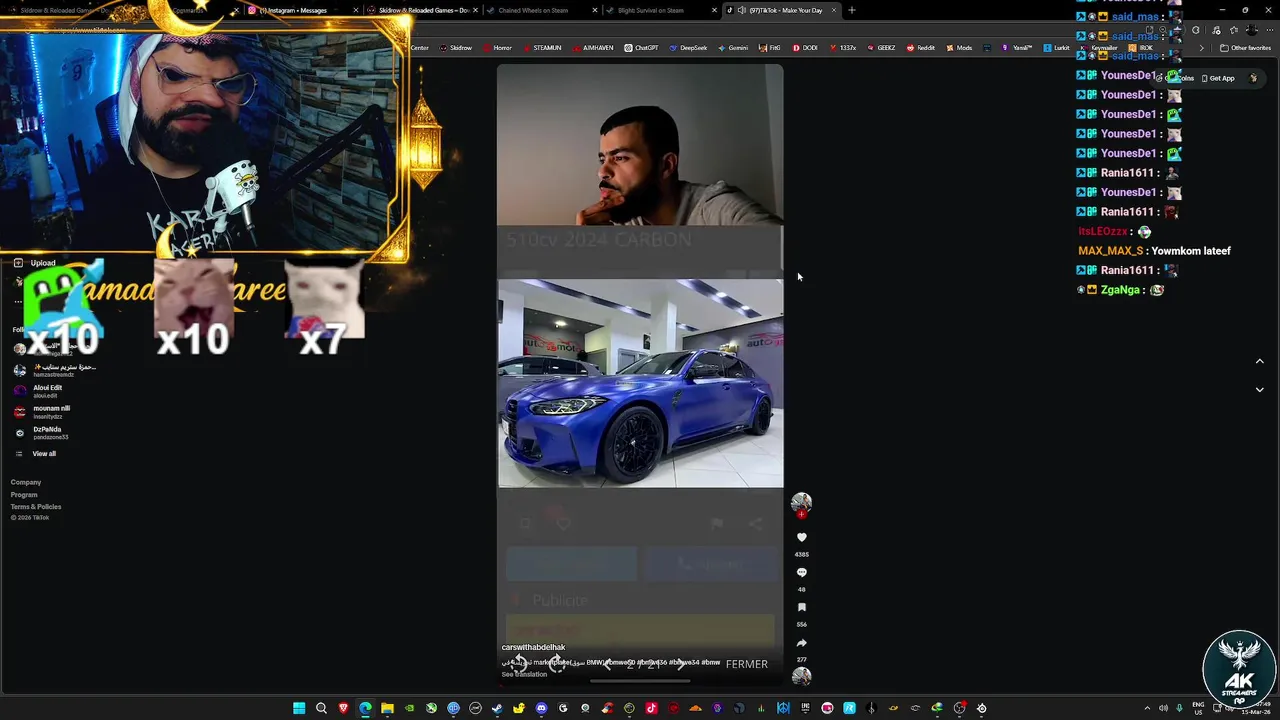1280x720 pixels.
Task: Click See translation under the caption
Action: 524,674
